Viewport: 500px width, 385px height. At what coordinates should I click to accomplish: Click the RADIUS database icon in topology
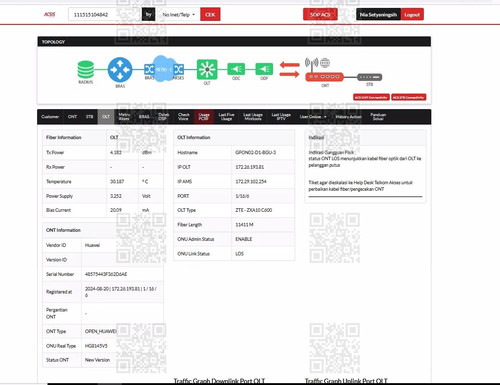tap(86, 70)
